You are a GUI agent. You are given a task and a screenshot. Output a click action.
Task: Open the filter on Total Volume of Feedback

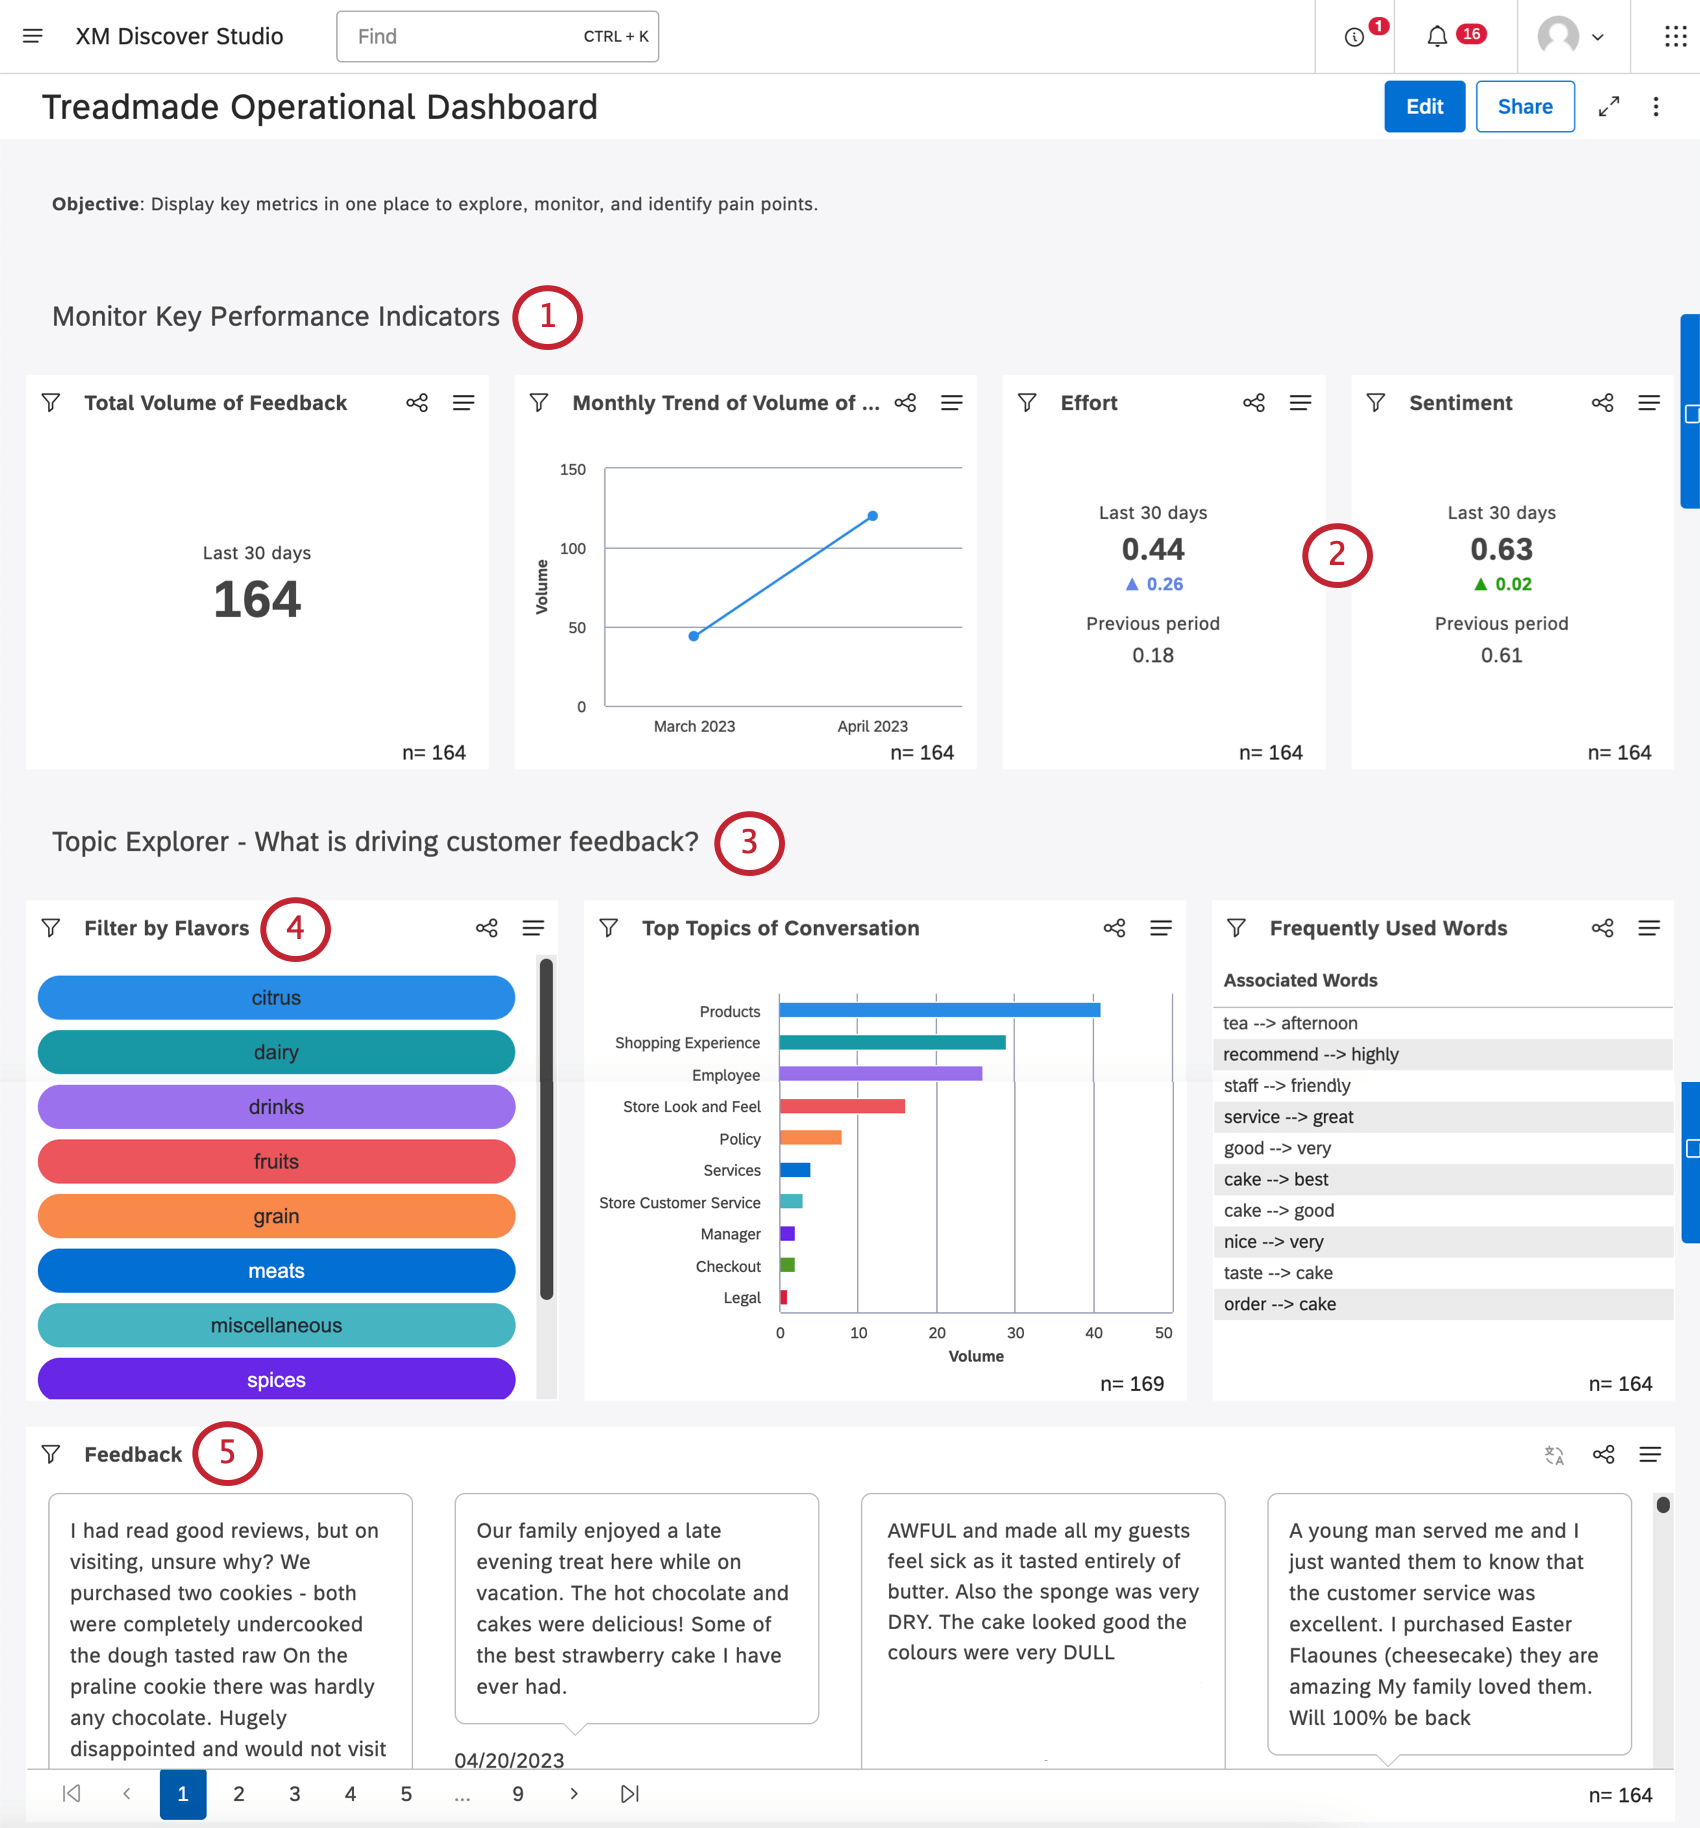[x=51, y=403]
